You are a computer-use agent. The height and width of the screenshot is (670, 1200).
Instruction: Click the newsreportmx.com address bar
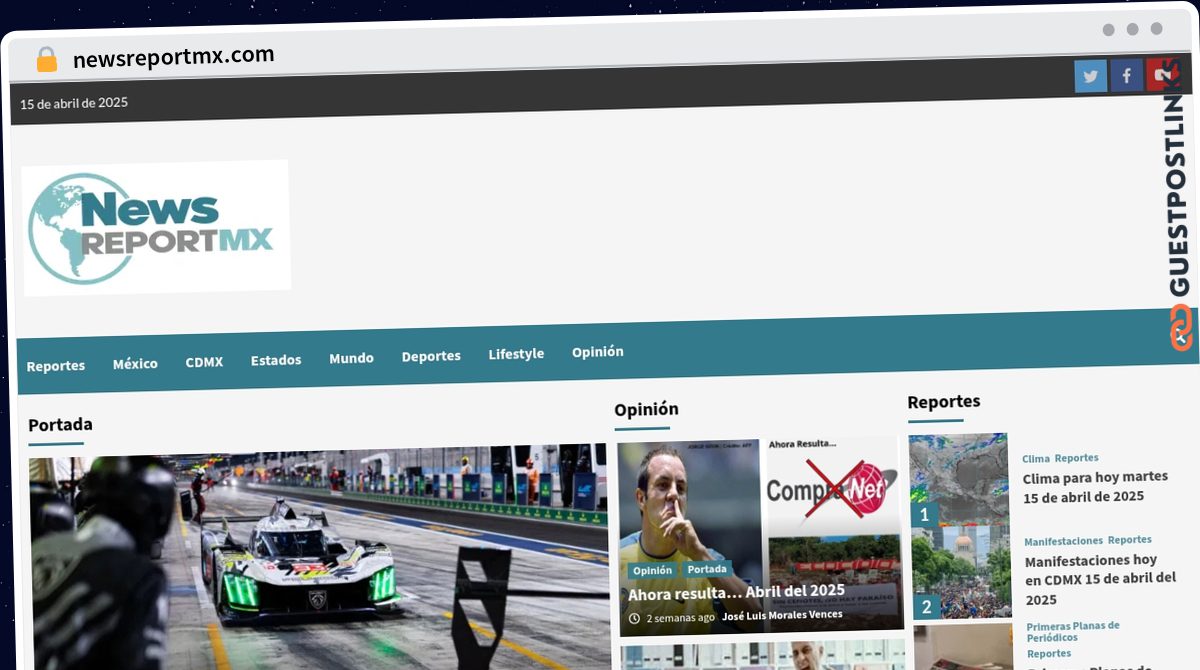click(174, 57)
